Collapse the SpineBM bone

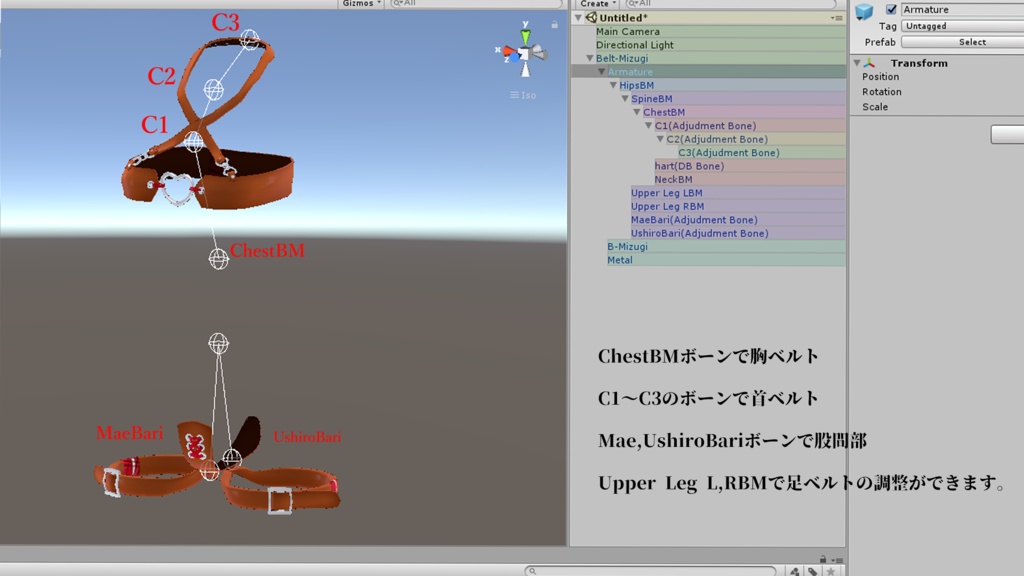point(625,99)
